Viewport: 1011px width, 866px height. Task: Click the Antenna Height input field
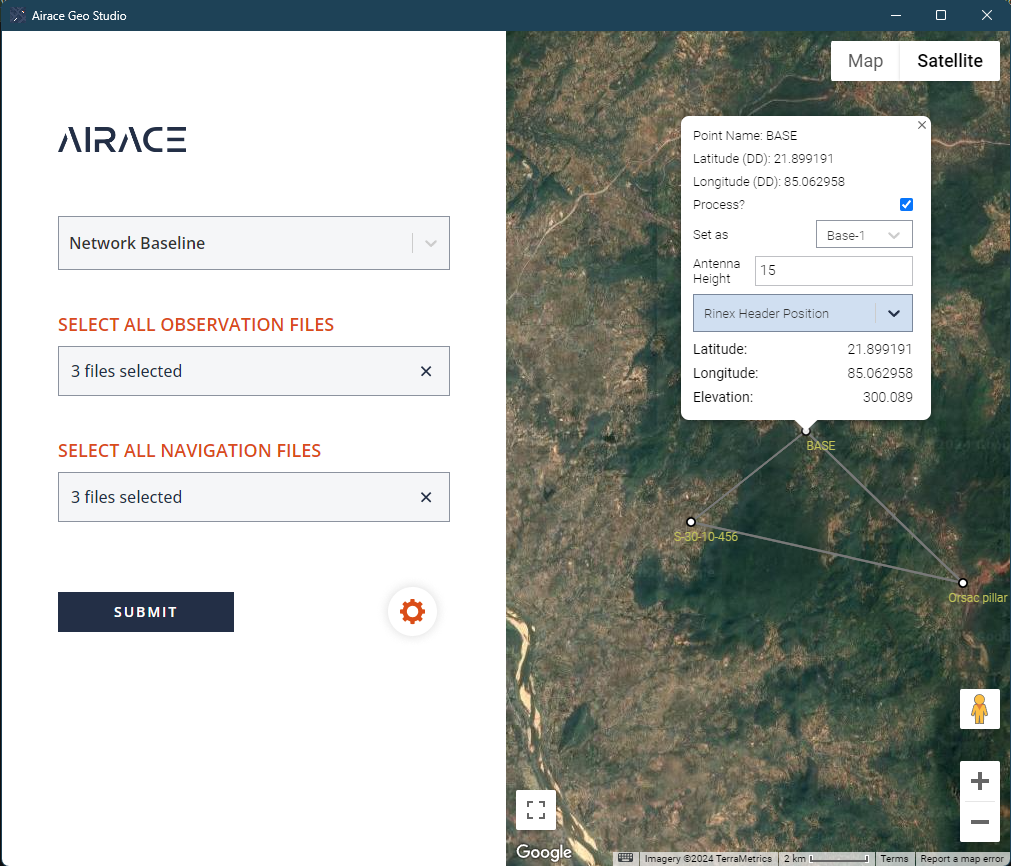[x=833, y=271]
